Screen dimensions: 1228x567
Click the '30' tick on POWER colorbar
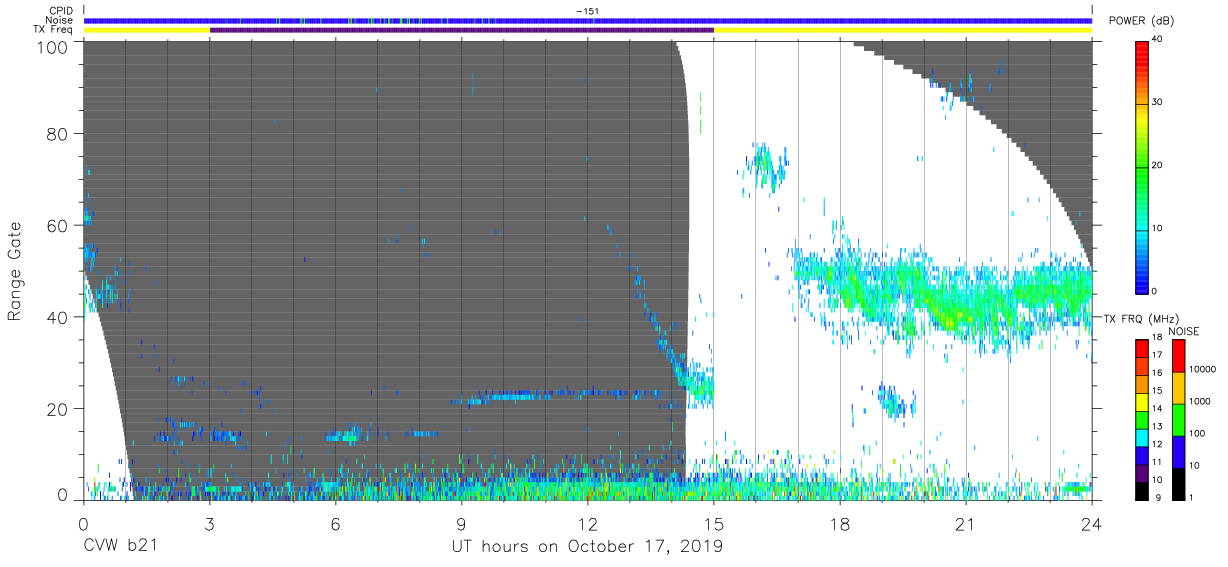click(x=1158, y=102)
